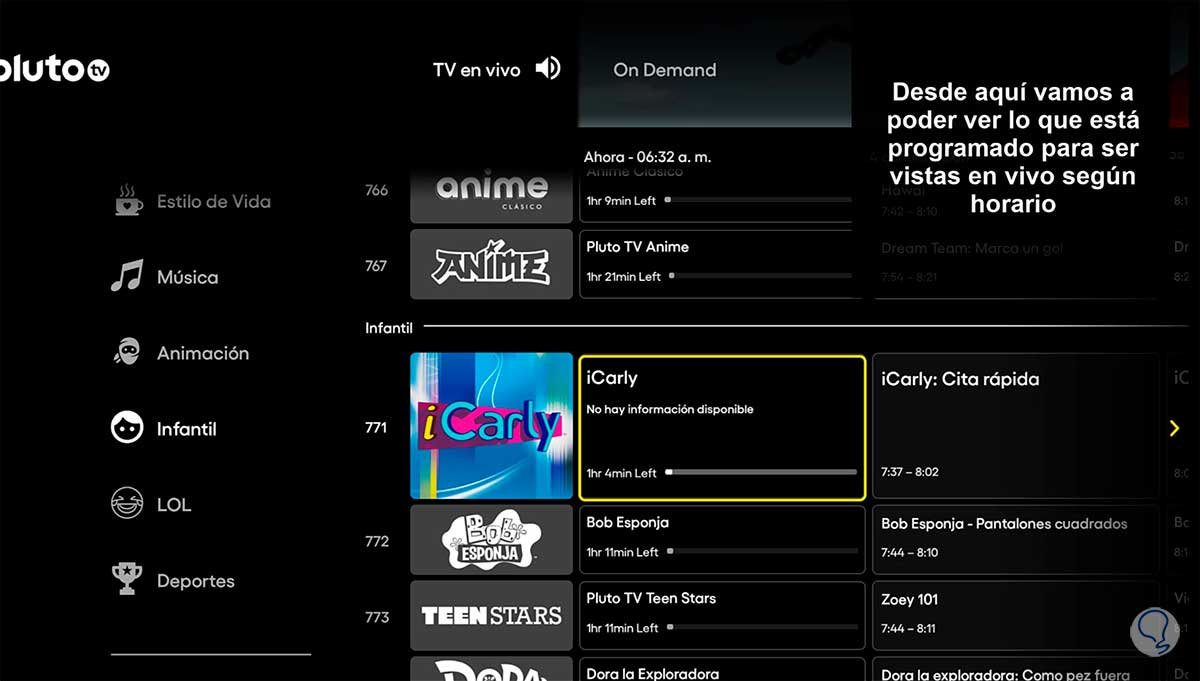Switch to the On Demand tab
This screenshot has width=1200, height=681.
point(665,70)
